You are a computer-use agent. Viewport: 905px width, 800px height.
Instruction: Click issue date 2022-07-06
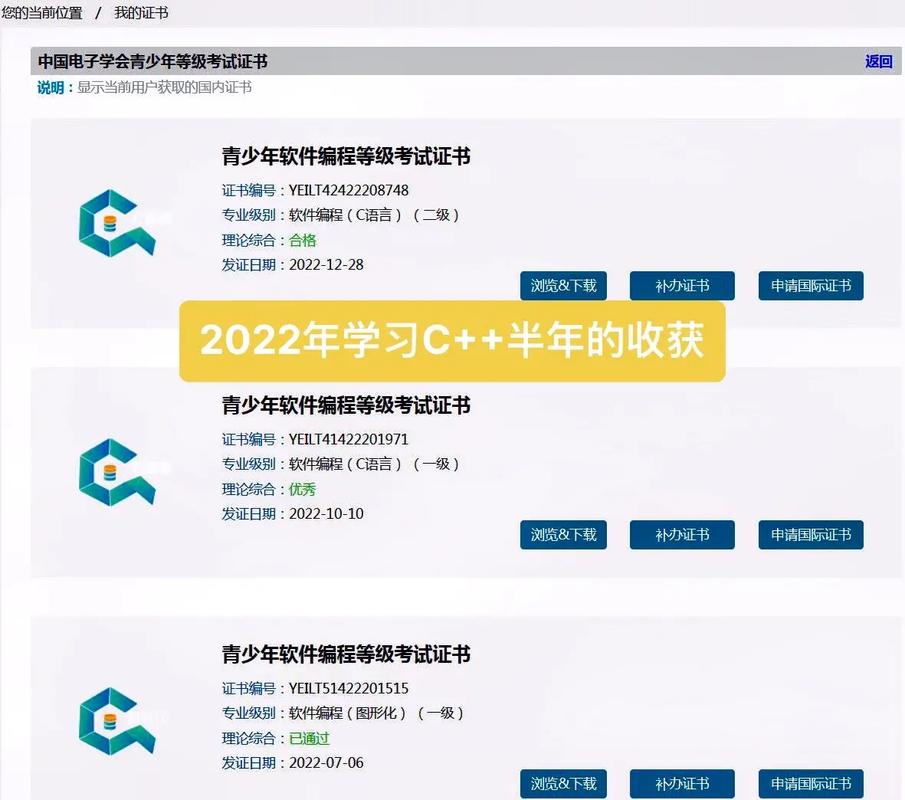tap(326, 762)
